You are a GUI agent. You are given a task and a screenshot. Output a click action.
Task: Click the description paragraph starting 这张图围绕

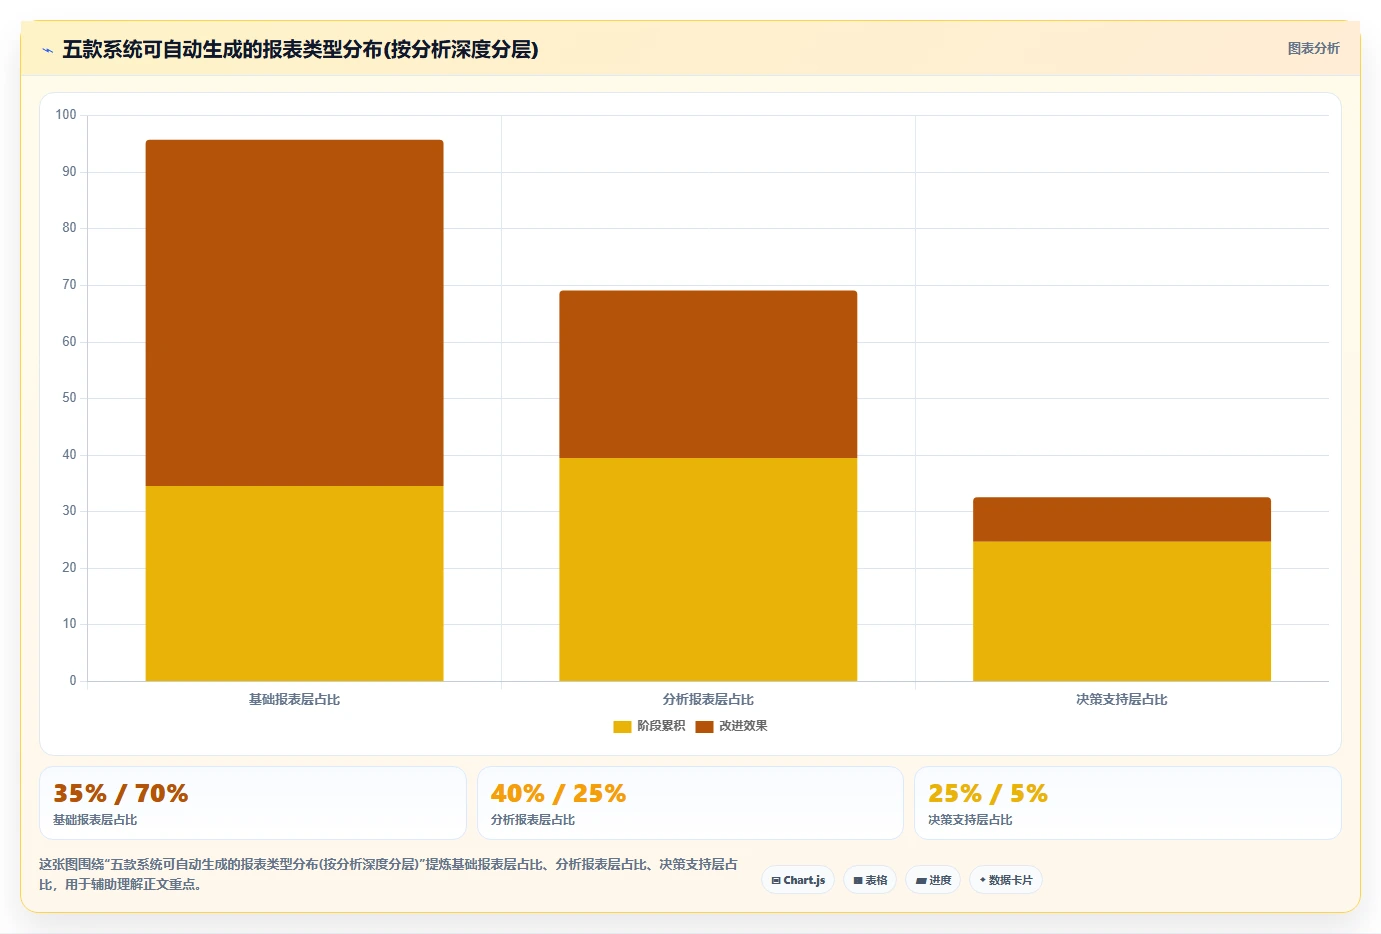point(389,874)
